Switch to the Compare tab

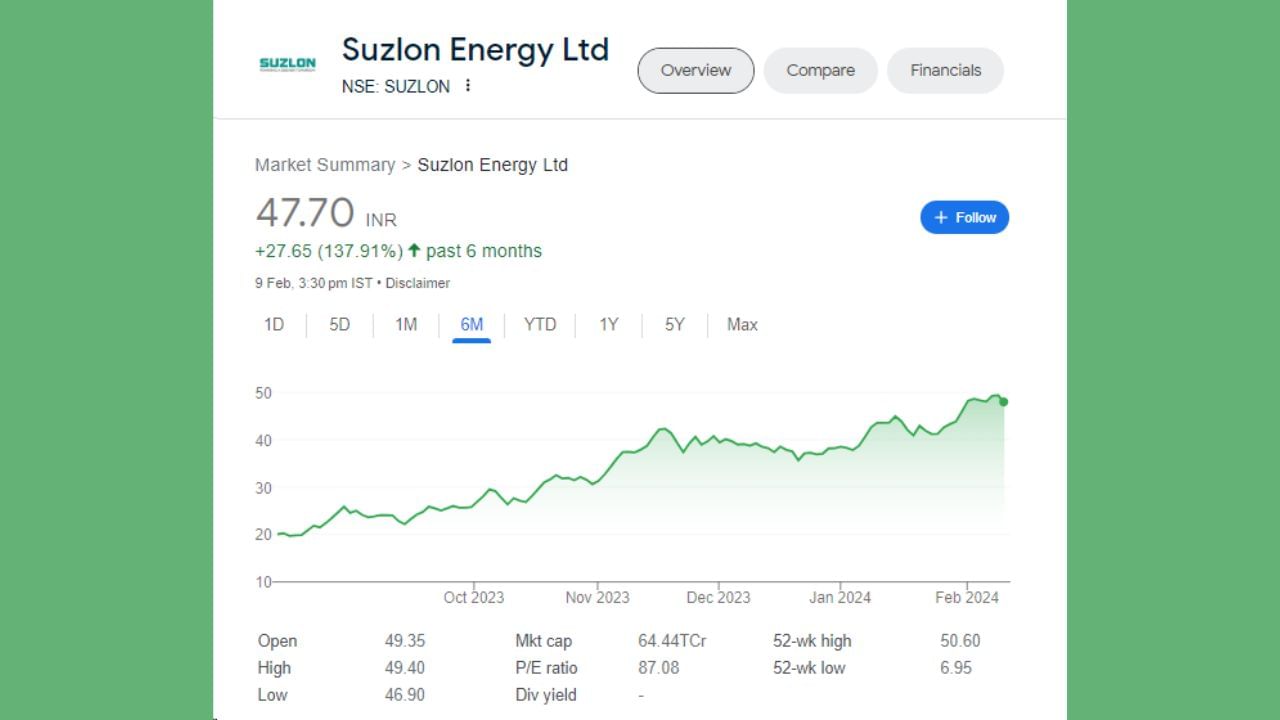pos(820,70)
